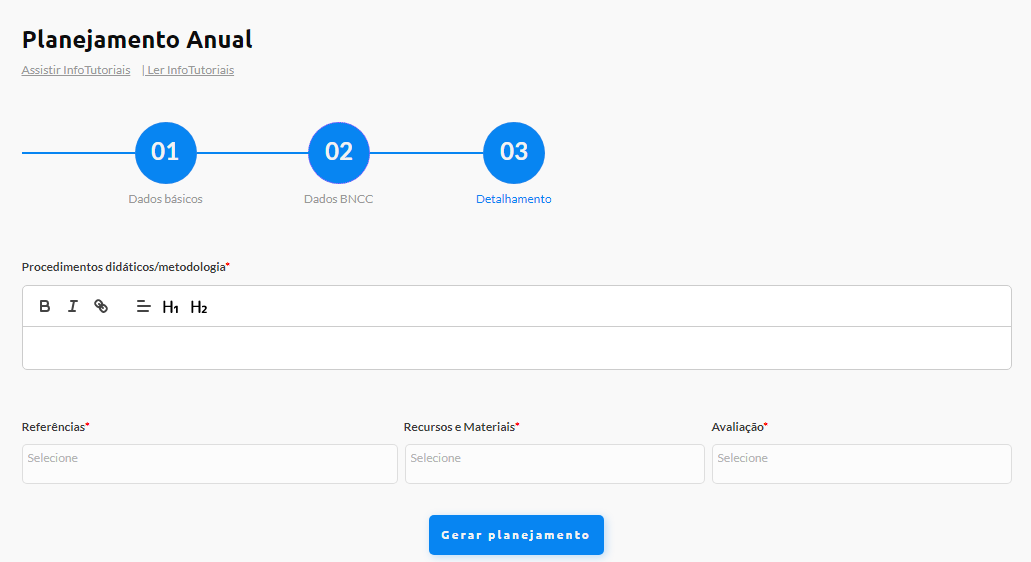
Task: Apply italic formatting in the editor
Action: click(x=72, y=306)
